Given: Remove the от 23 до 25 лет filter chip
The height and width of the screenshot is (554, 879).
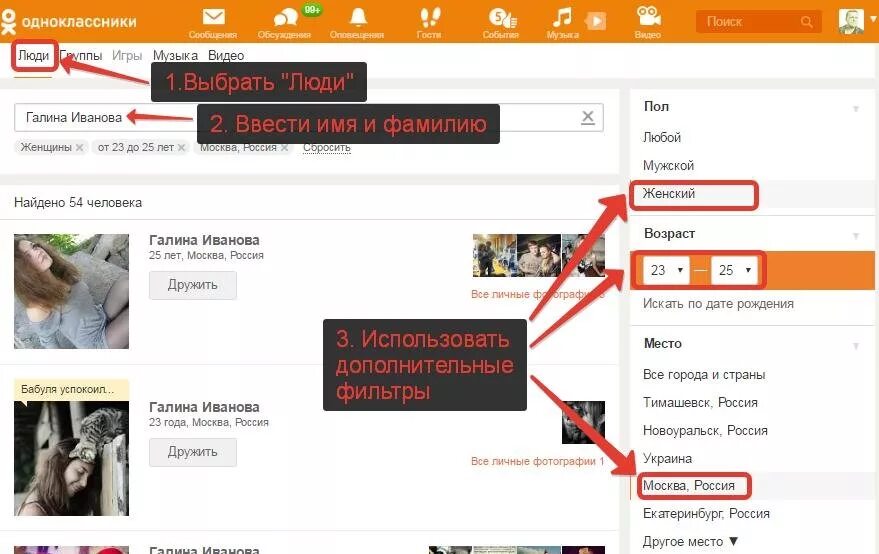Looking at the screenshot, I should 182,147.
